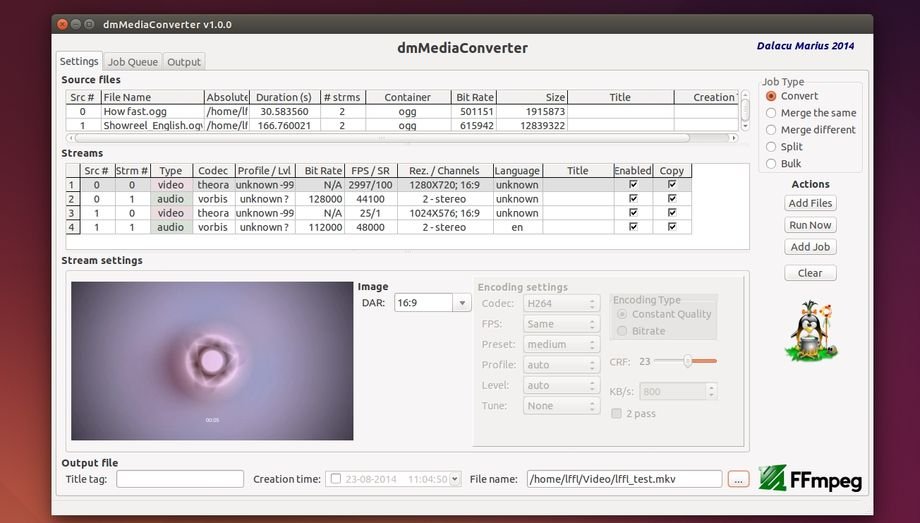
Task: Uncheck Copy for the vorbis stream in row 4
Action: [672, 227]
